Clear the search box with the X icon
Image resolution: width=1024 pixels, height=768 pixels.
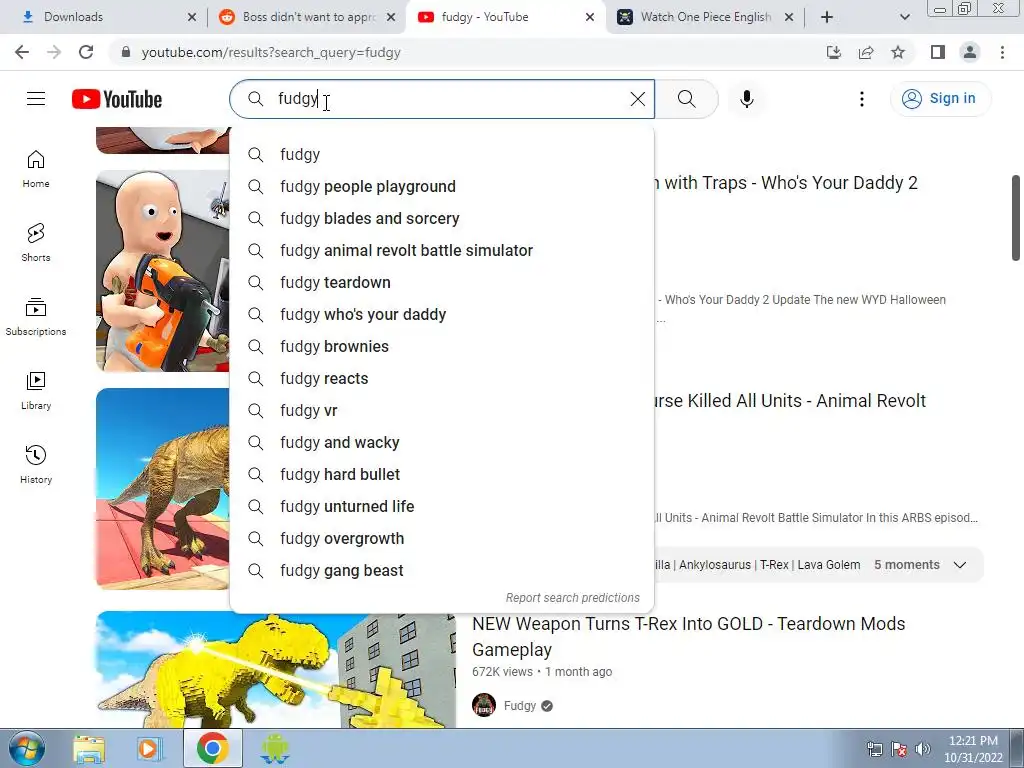[637, 99]
